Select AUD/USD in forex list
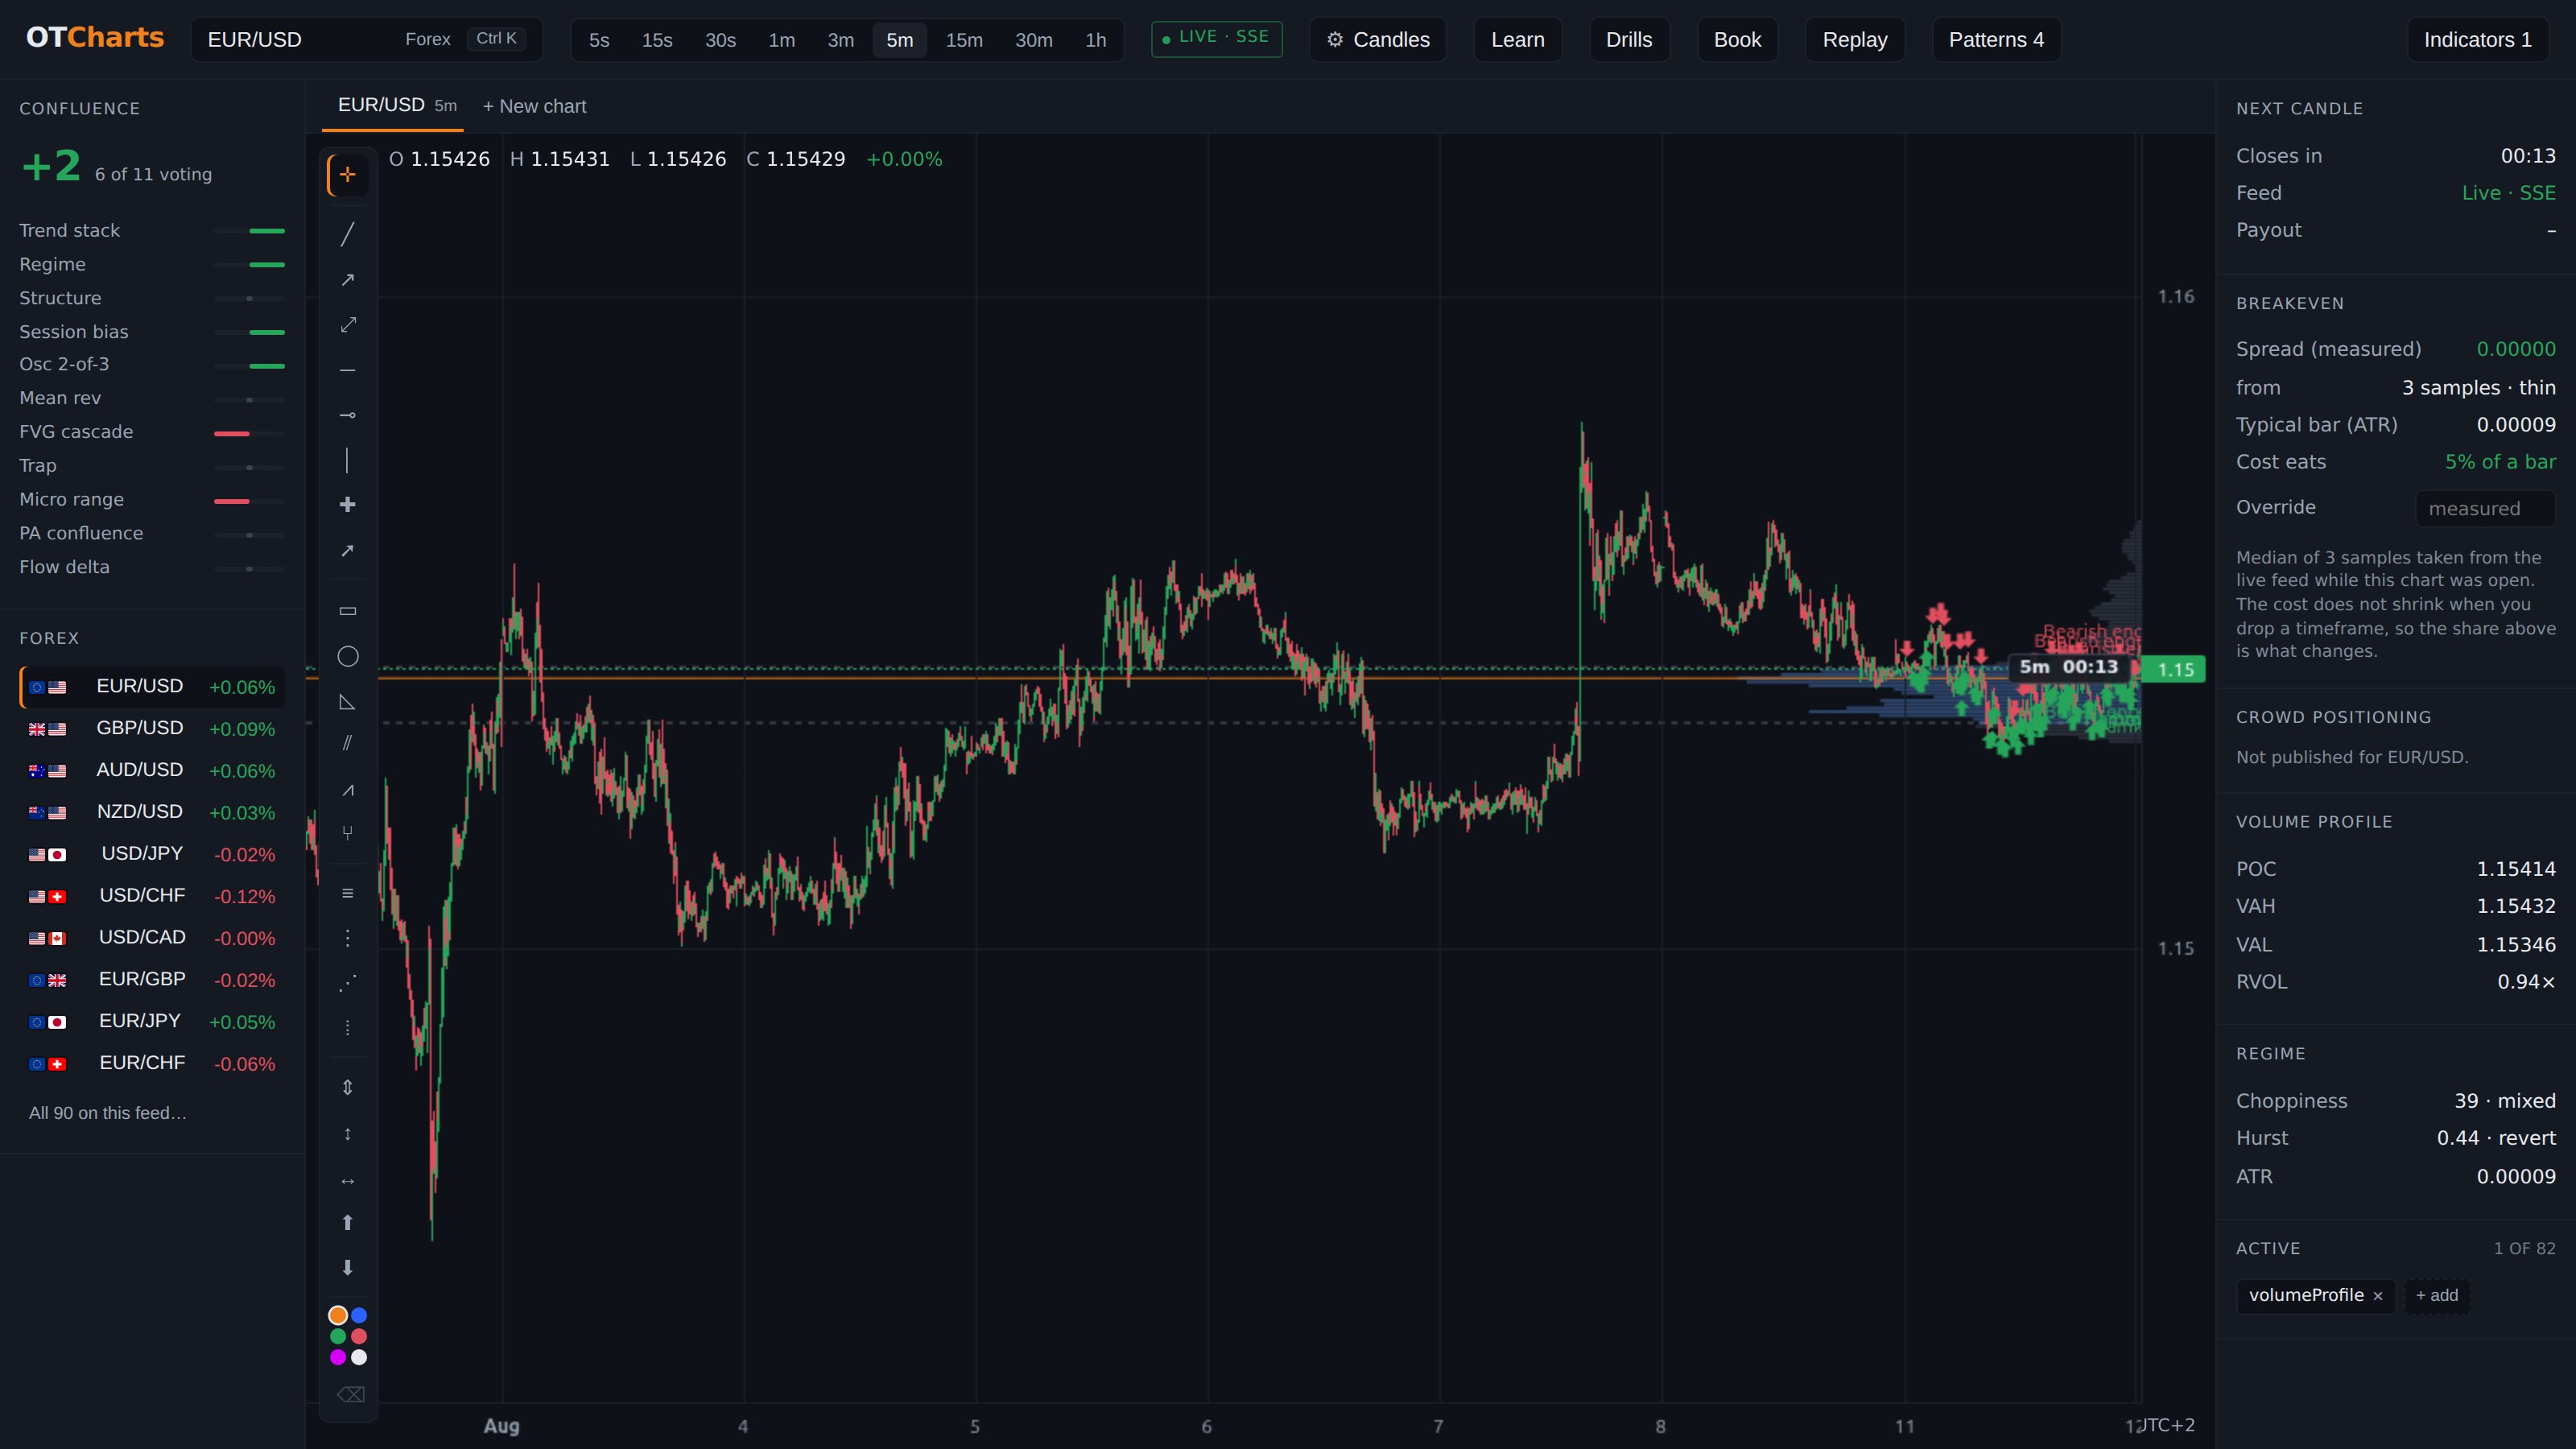The image size is (2576, 1449). [152, 770]
